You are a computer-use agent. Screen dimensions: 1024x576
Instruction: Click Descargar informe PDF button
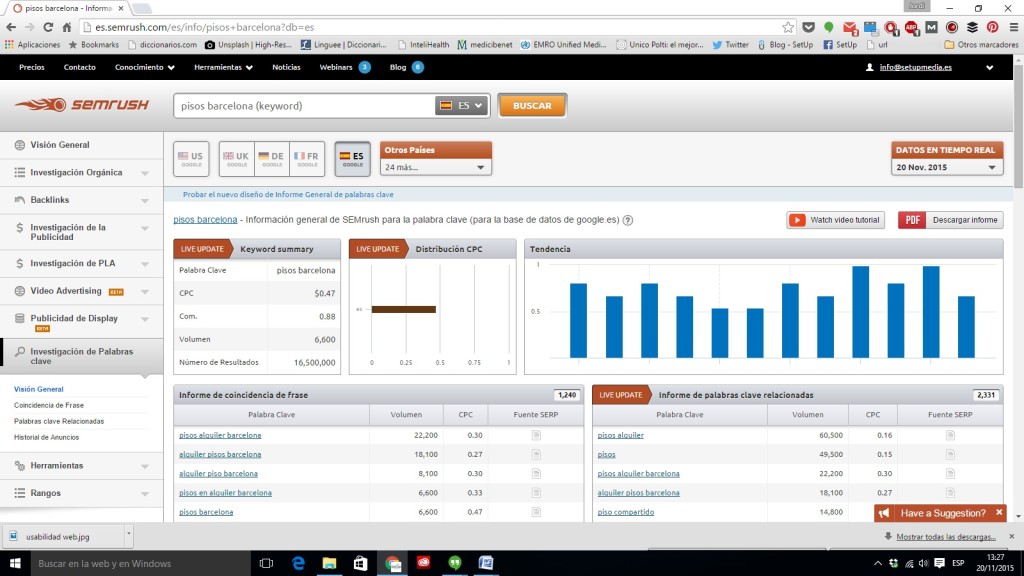[950, 220]
